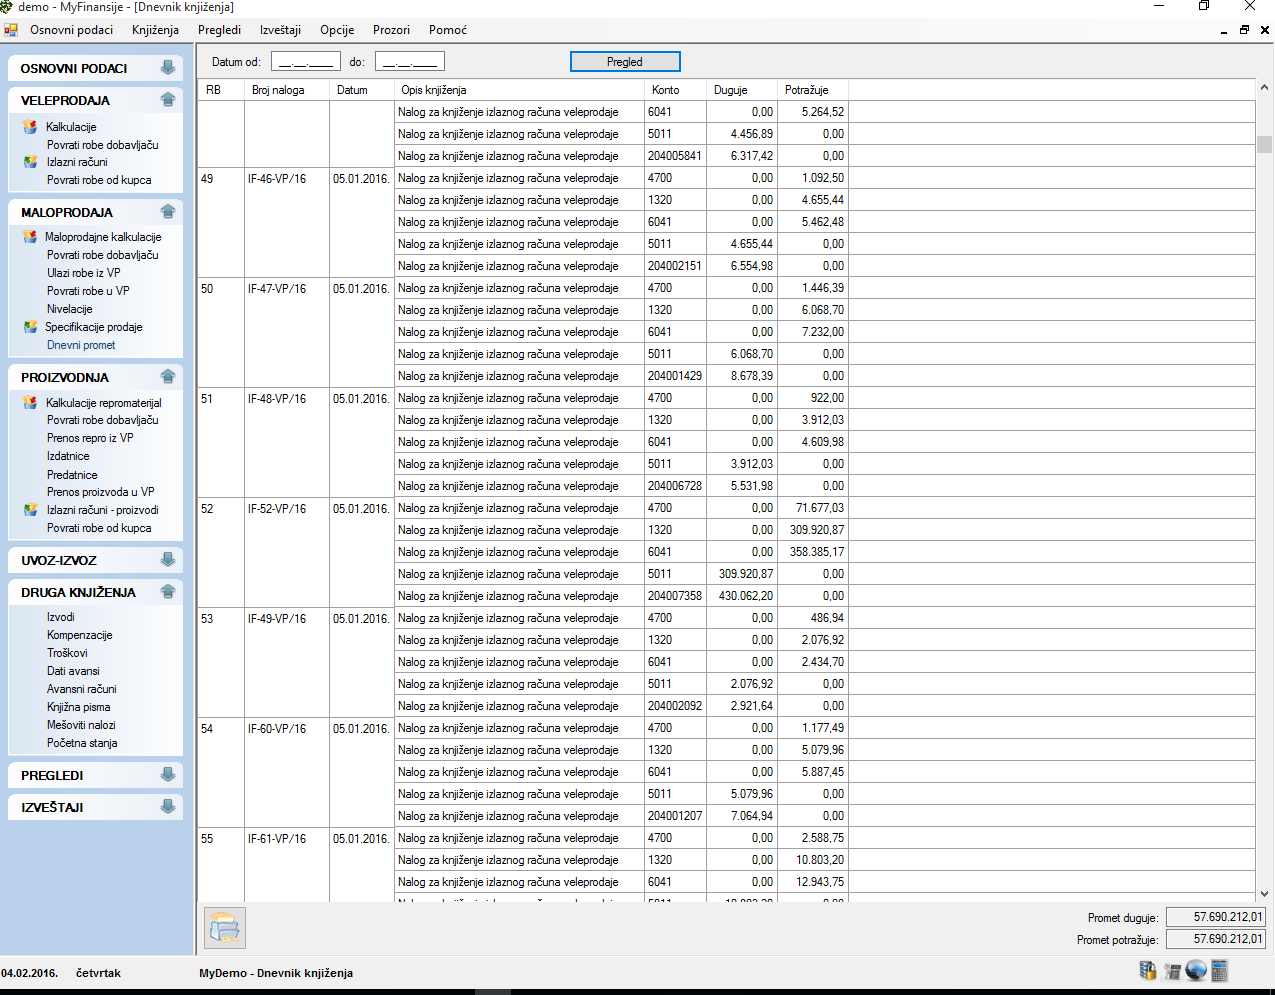Expand the IZVEŠTAJI sidebar section
The width and height of the screenshot is (1275, 995).
click(x=168, y=807)
